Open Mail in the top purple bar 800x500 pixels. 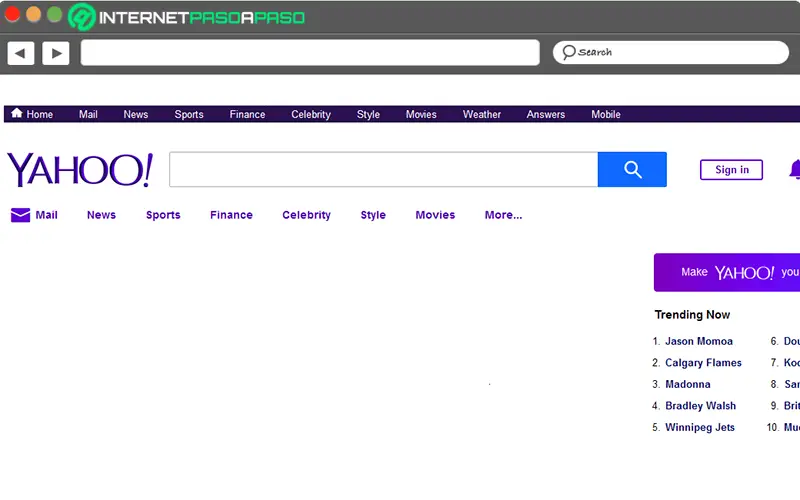point(88,114)
